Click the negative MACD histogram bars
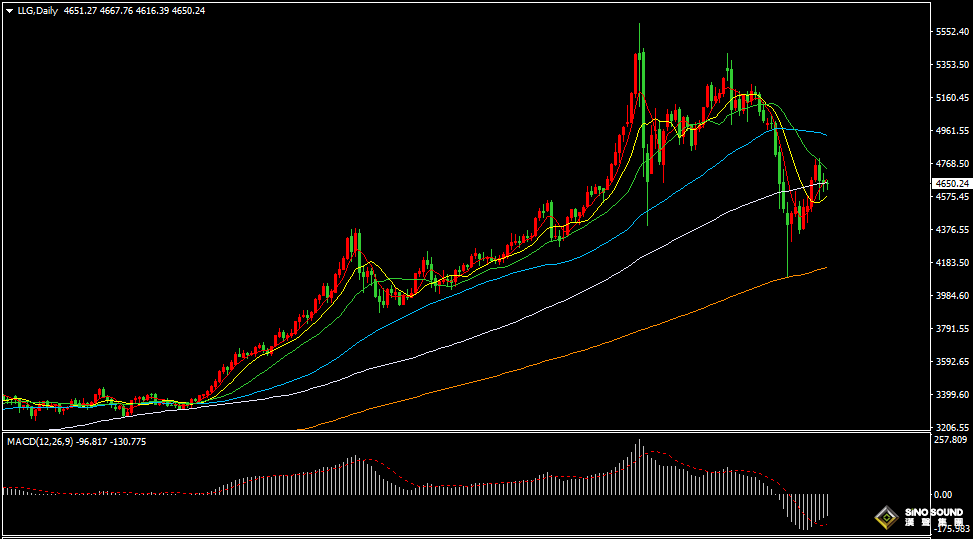The height and width of the screenshot is (539, 973). coord(806,508)
